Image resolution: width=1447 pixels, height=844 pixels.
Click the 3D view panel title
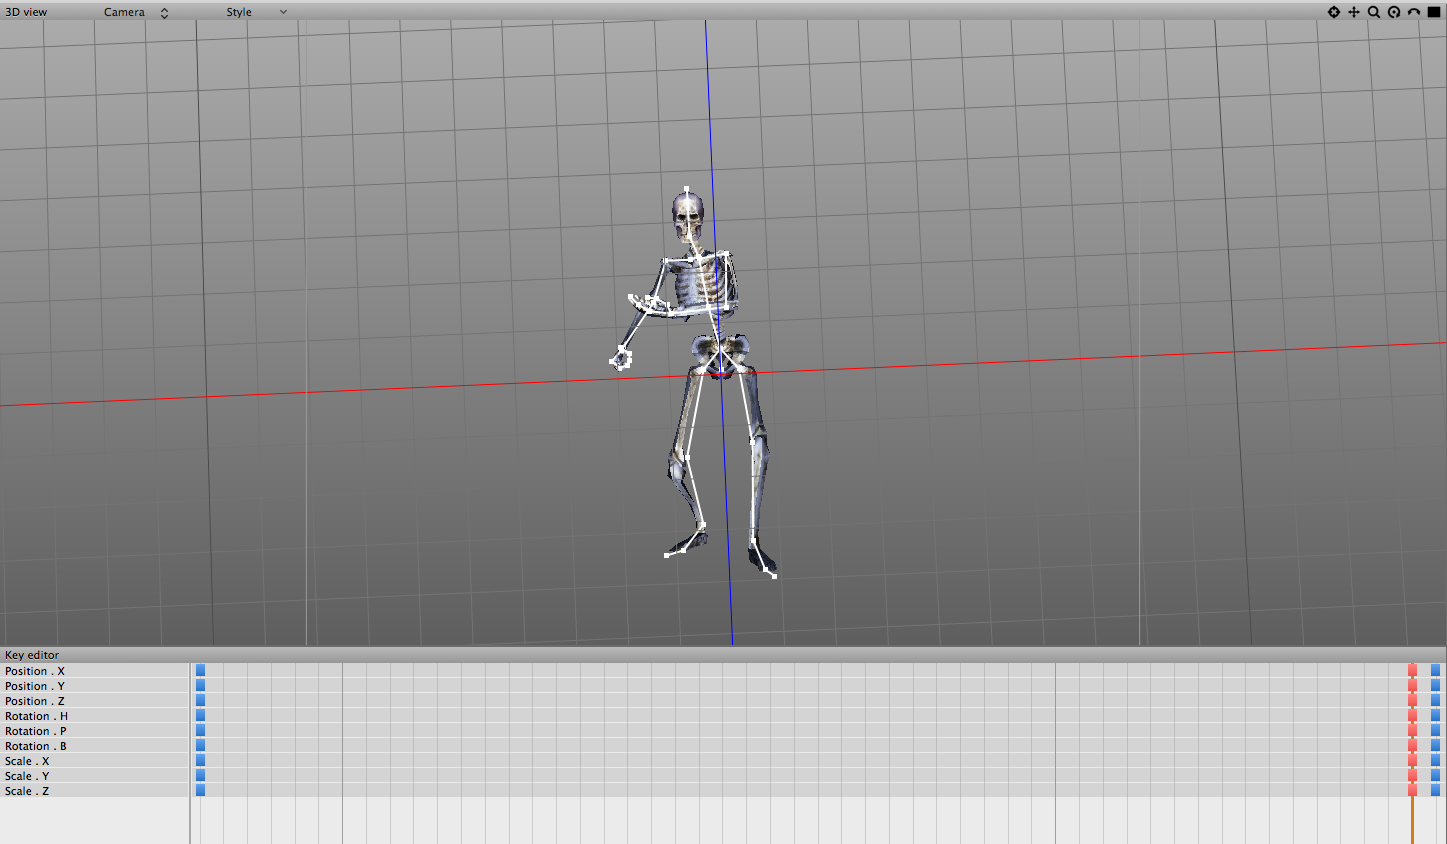[x=26, y=12]
